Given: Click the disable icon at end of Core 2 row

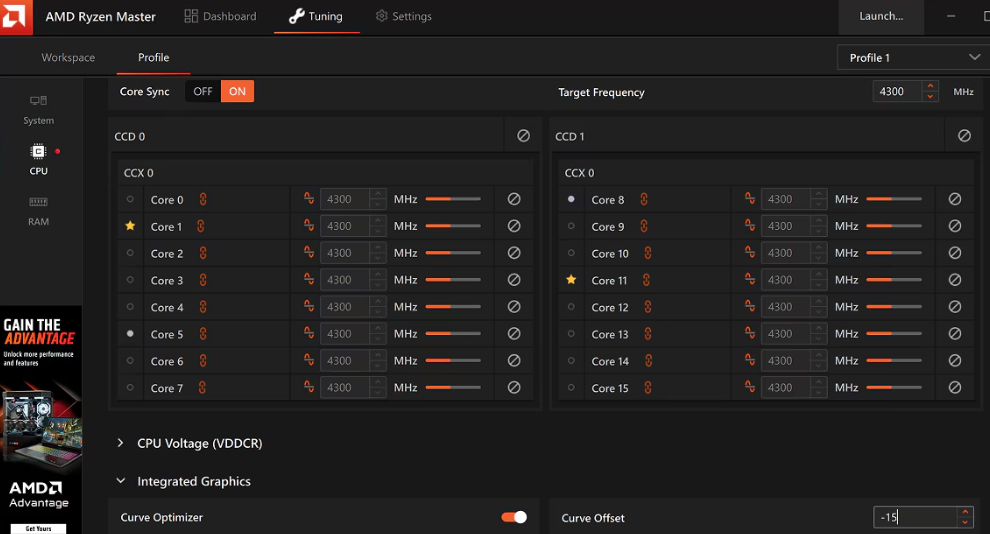Looking at the screenshot, I should [x=514, y=252].
